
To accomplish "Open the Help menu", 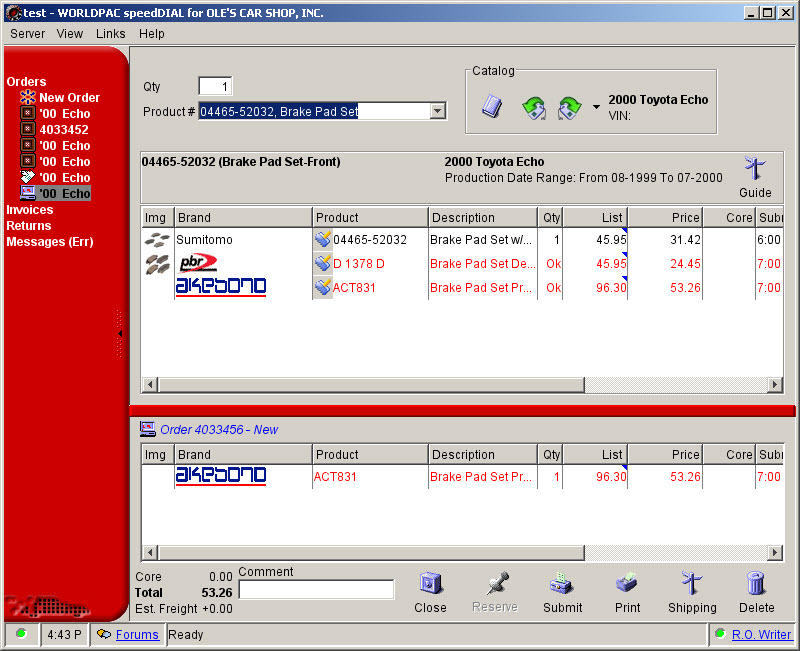I will [152, 34].
